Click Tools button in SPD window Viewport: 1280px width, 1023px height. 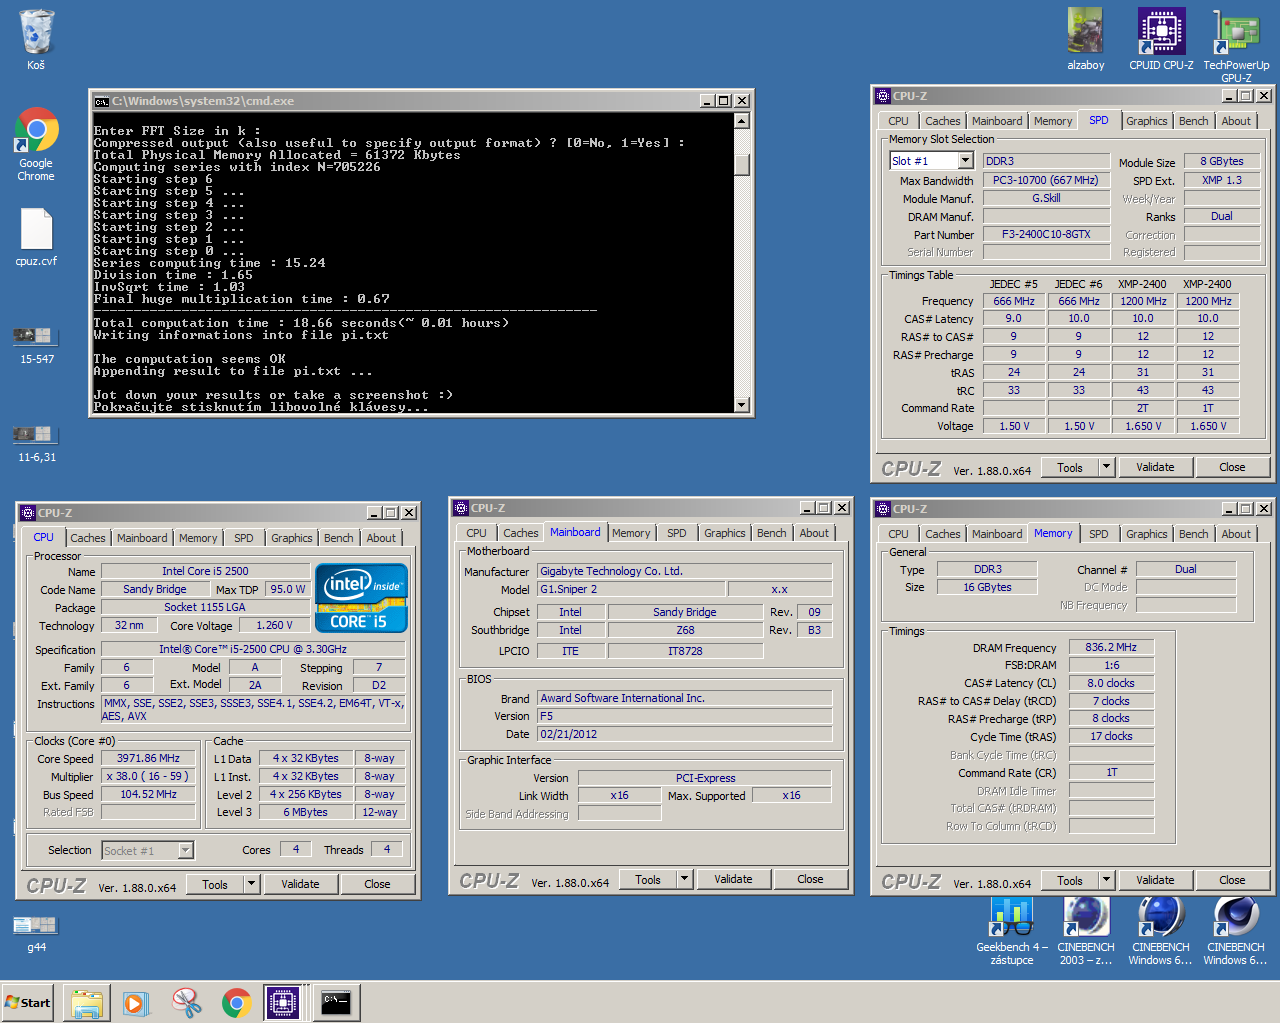(x=1070, y=467)
